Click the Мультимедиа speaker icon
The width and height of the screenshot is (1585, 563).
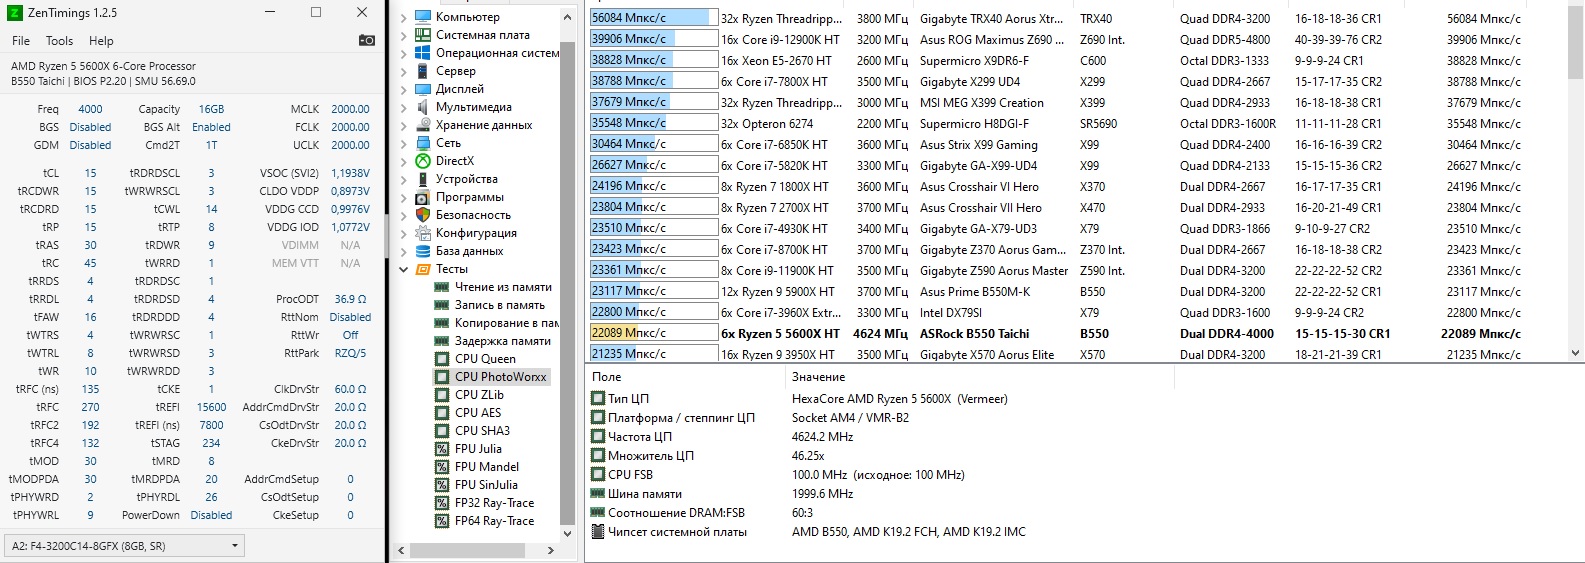click(423, 107)
